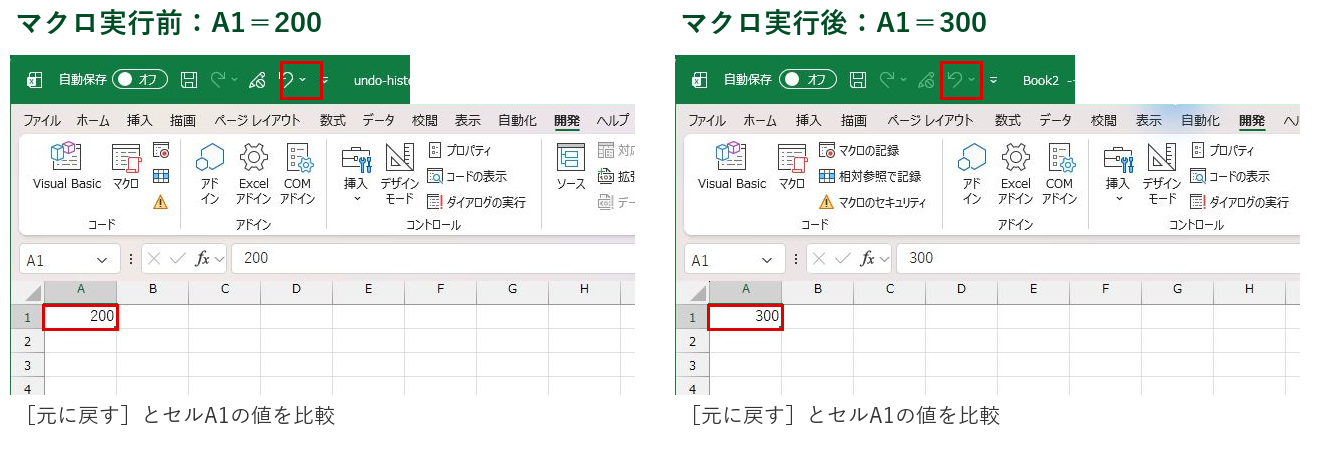Save the workbook in left Excel window
This screenshot has width=1320, height=450.
tap(189, 79)
